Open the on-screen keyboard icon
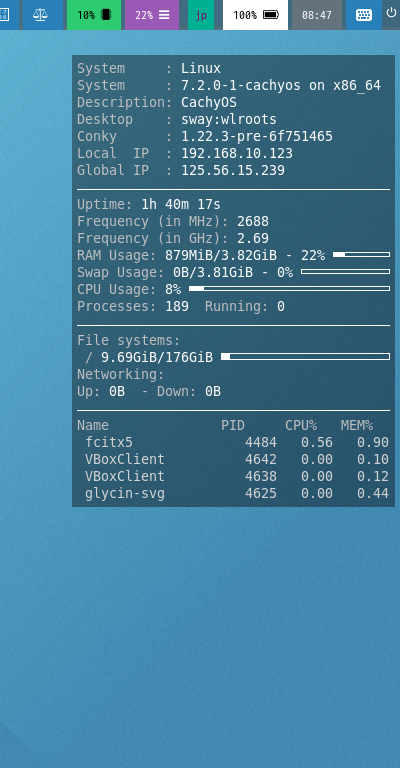The width and height of the screenshot is (400, 768). pos(364,15)
